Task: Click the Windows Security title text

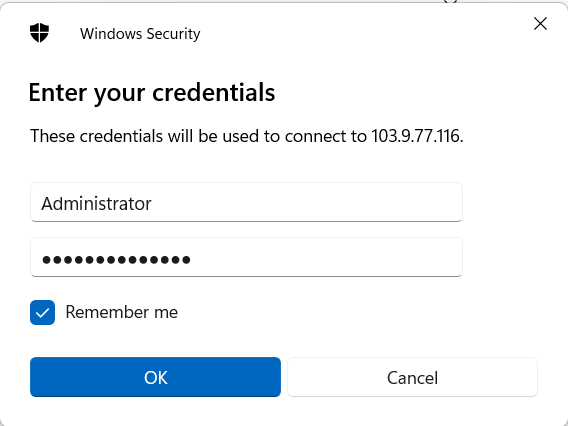Action: point(140,34)
